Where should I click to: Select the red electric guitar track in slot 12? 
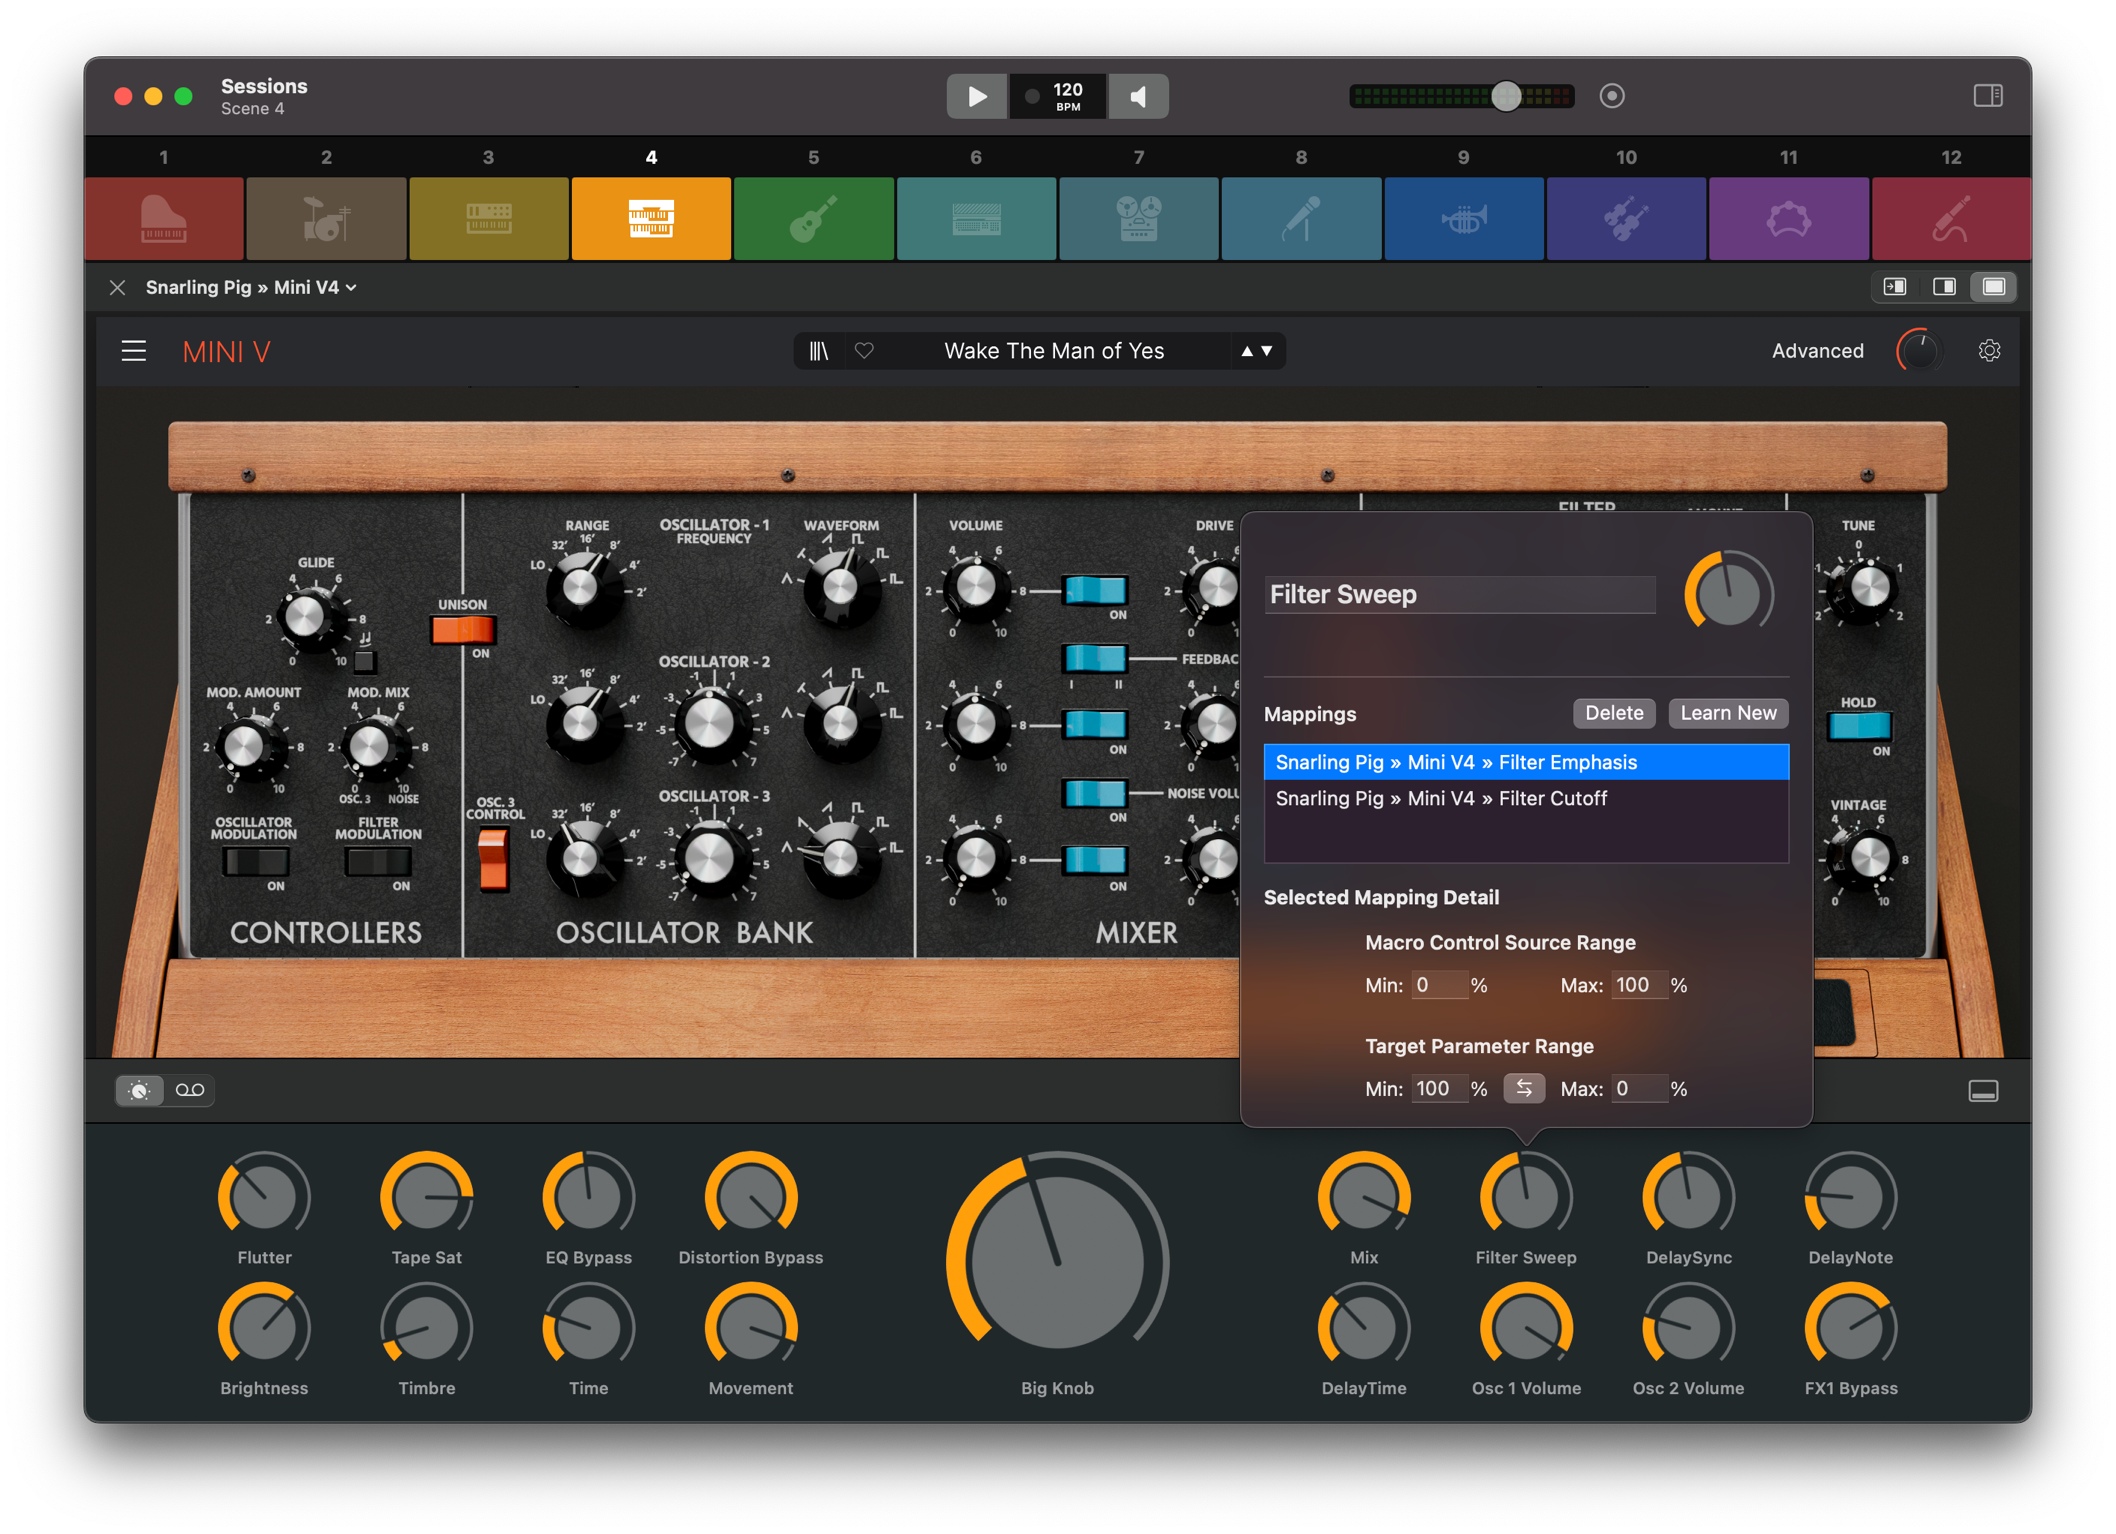click(1951, 218)
